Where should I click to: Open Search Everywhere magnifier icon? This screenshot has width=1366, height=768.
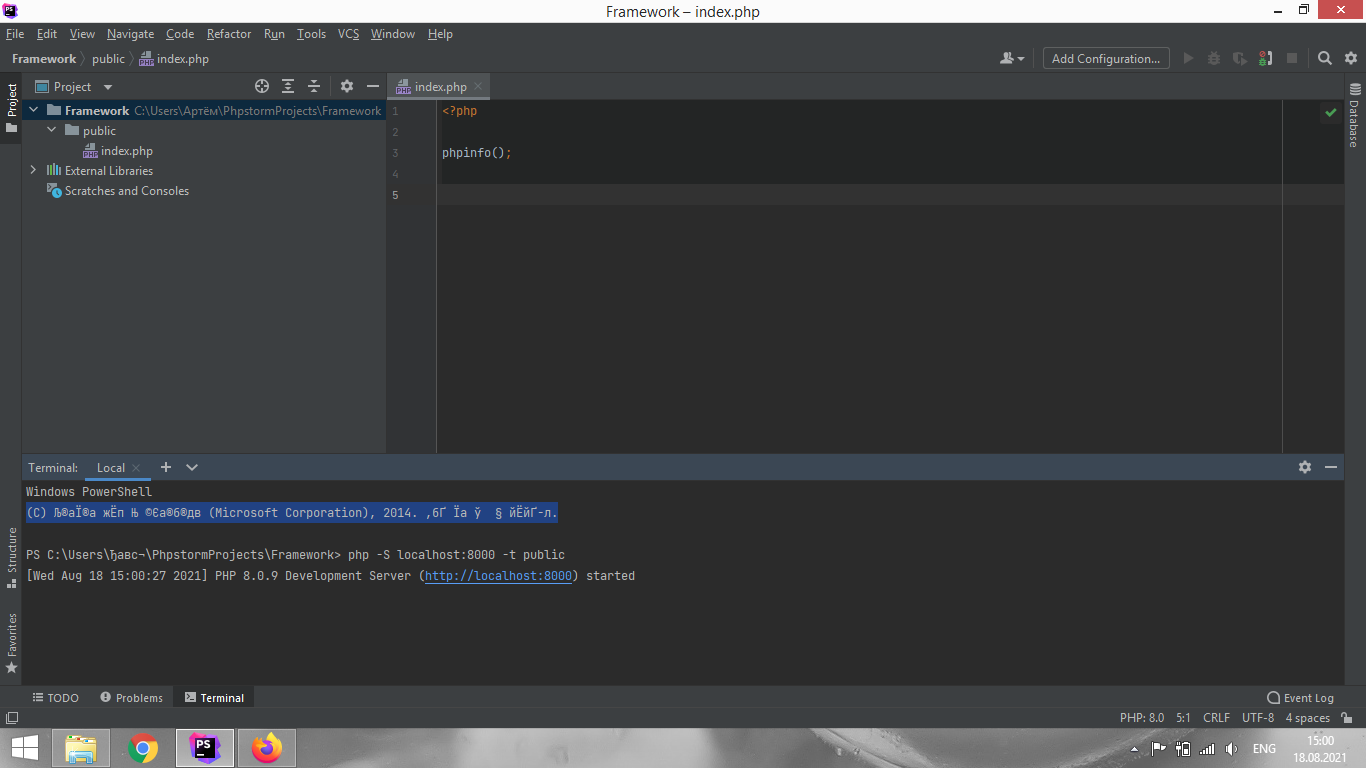point(1325,59)
